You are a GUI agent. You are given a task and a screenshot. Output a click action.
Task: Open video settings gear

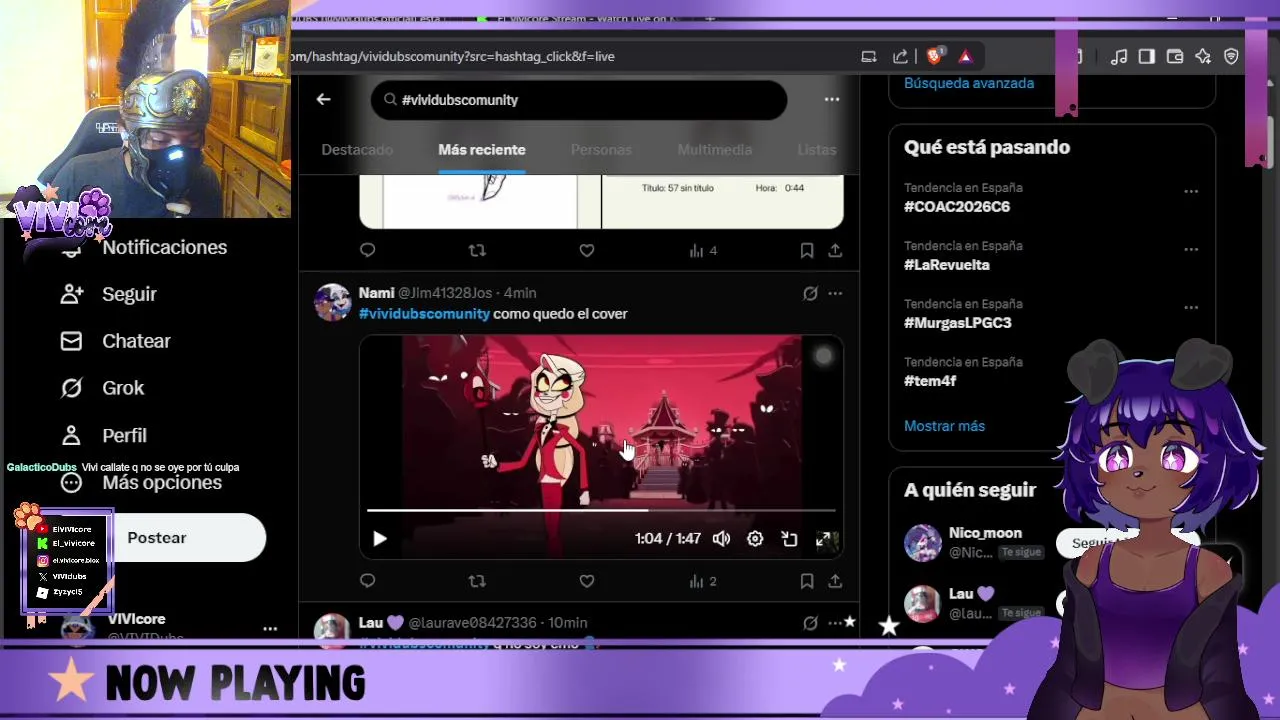coord(755,539)
